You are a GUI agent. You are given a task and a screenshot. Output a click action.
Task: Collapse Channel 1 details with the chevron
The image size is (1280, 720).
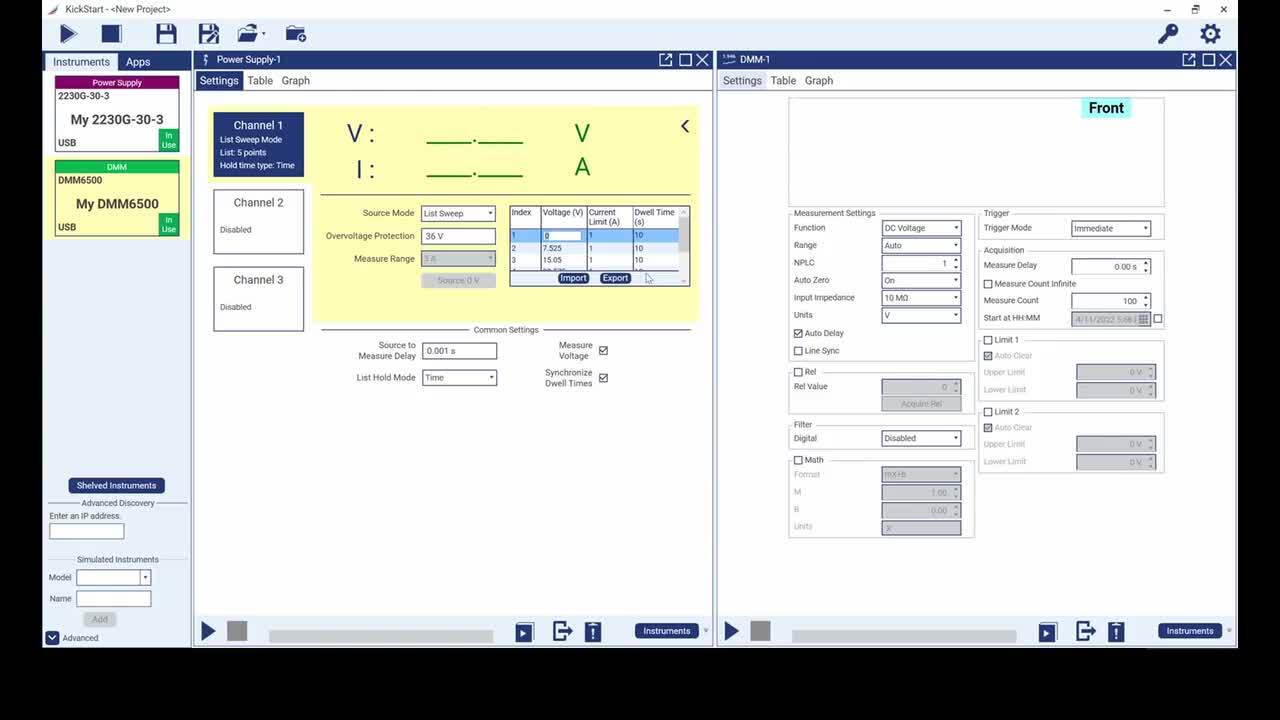[x=684, y=126]
